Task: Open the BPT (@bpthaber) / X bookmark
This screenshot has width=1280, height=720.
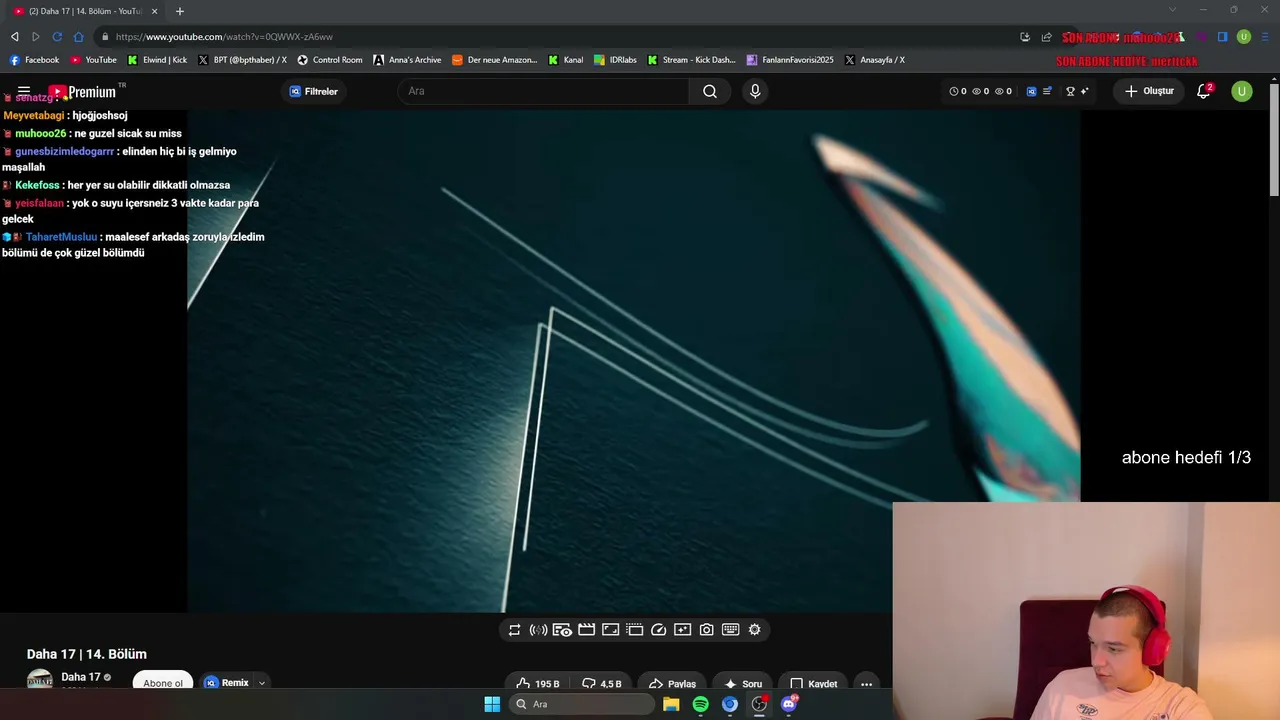Action: point(242,60)
